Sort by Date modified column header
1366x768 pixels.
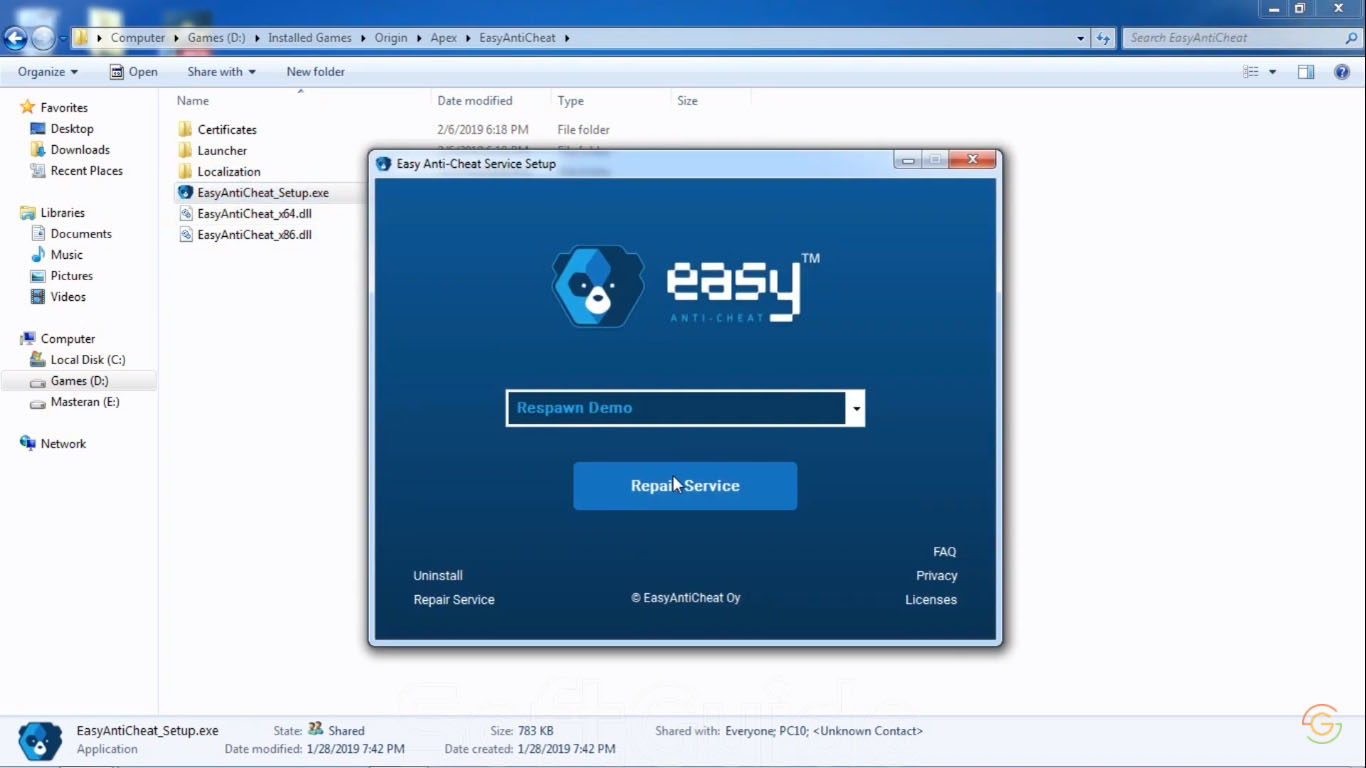(x=475, y=101)
